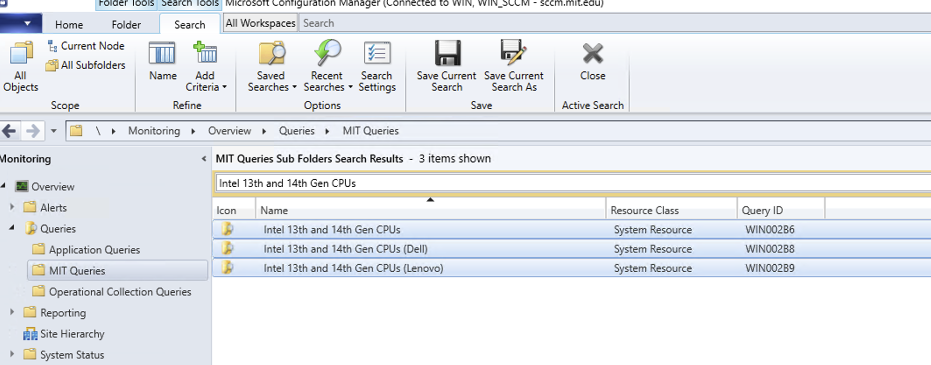
Task: Expand the Reporting tree node
Action: point(13,313)
